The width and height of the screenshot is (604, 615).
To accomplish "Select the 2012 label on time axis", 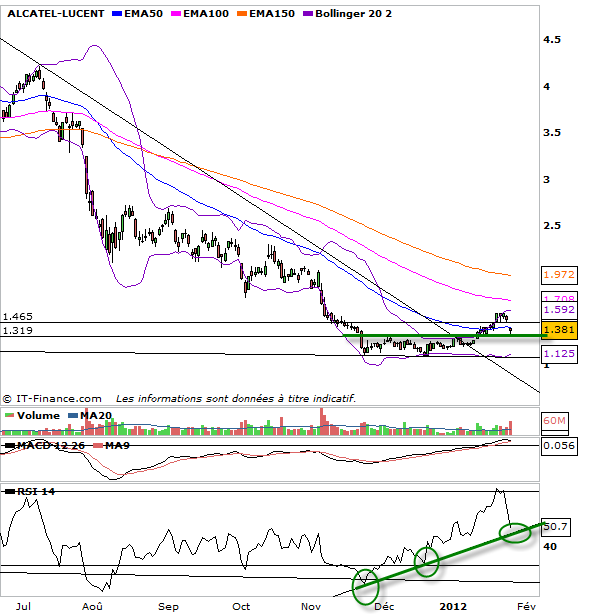I will pyautogui.click(x=455, y=605).
